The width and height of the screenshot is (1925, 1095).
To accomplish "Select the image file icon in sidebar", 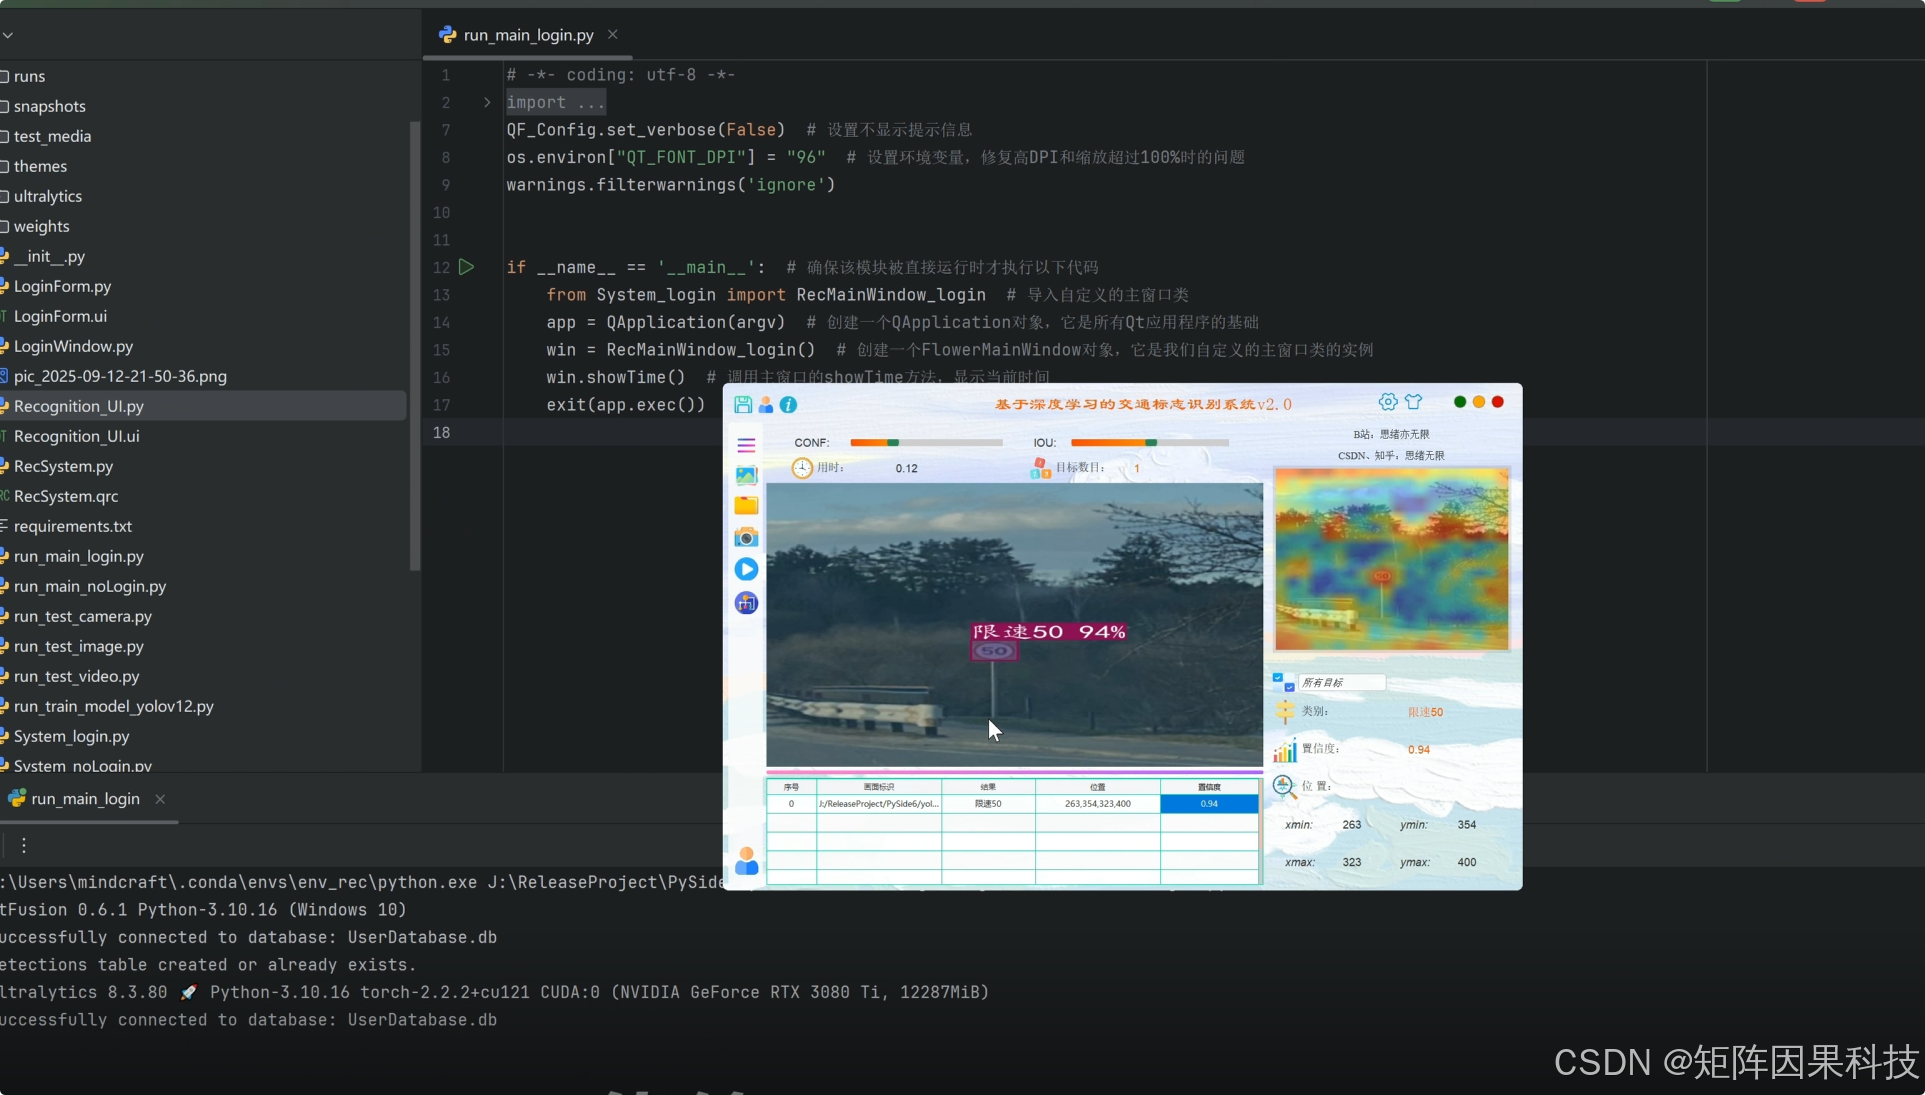I will 746,476.
